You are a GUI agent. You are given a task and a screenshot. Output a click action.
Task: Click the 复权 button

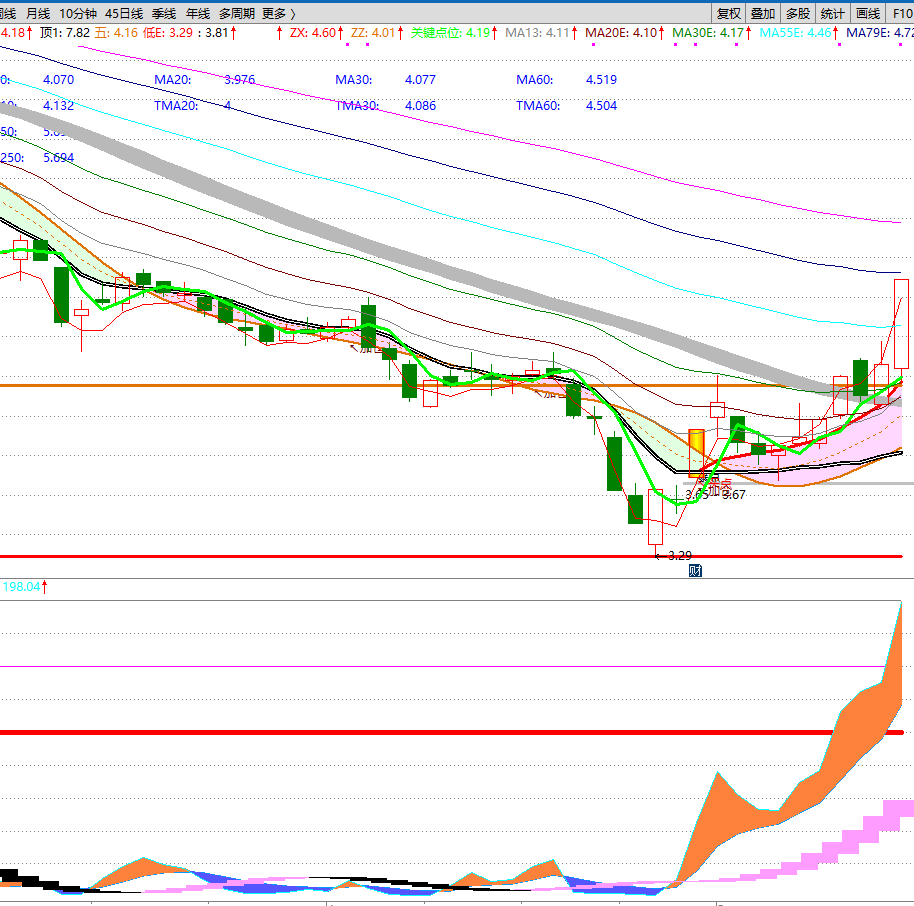[x=728, y=13]
